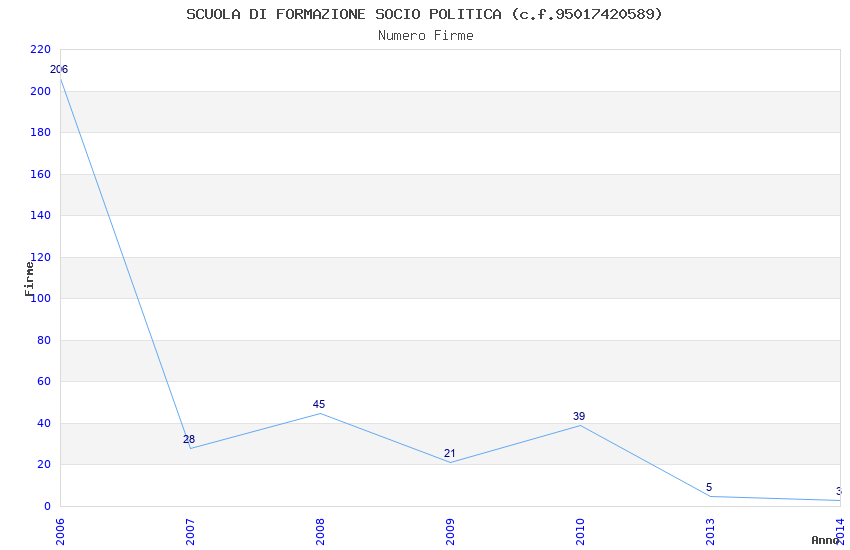Click the y-axis value 120
850x550 pixels.
click(x=41, y=257)
